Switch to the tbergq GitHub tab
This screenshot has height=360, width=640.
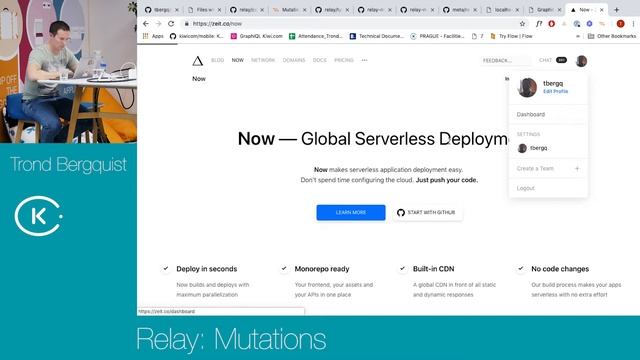coord(162,9)
